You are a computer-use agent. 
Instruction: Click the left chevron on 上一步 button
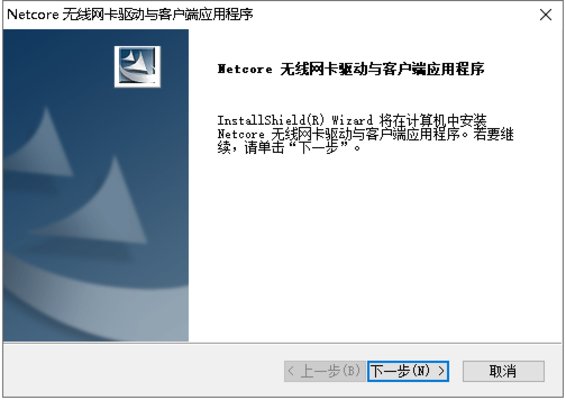(x=291, y=371)
